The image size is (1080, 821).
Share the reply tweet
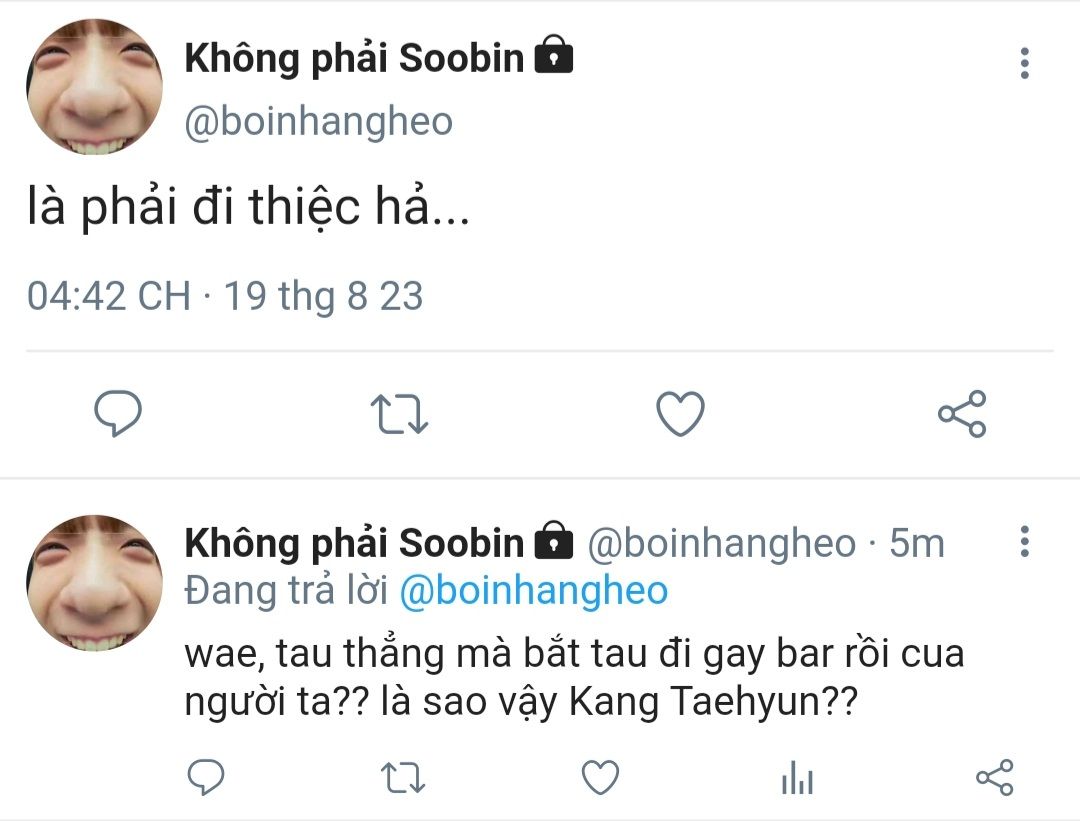click(x=993, y=777)
